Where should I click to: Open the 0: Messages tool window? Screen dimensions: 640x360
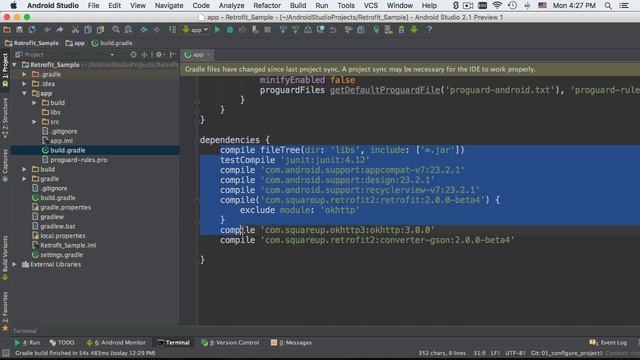coord(291,343)
